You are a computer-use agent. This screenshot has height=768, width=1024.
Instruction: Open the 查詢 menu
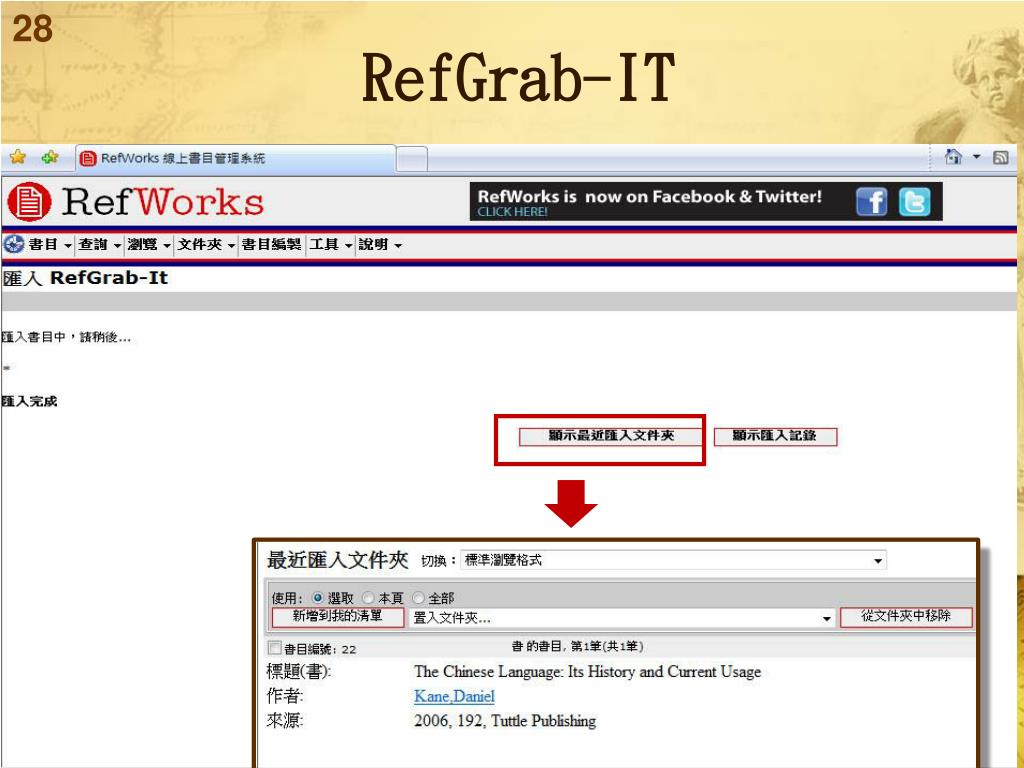[100, 245]
